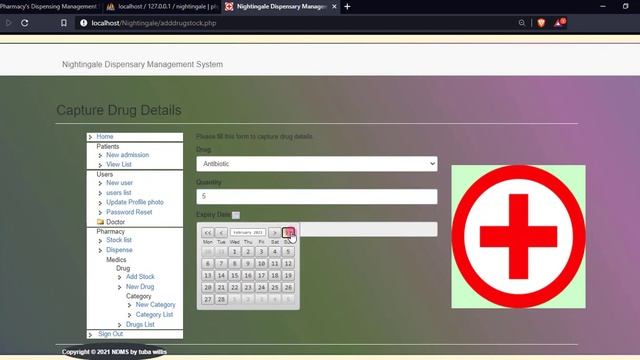The height and width of the screenshot is (360, 640).
Task: Open the Home link in the sidebar
Action: pos(105,136)
